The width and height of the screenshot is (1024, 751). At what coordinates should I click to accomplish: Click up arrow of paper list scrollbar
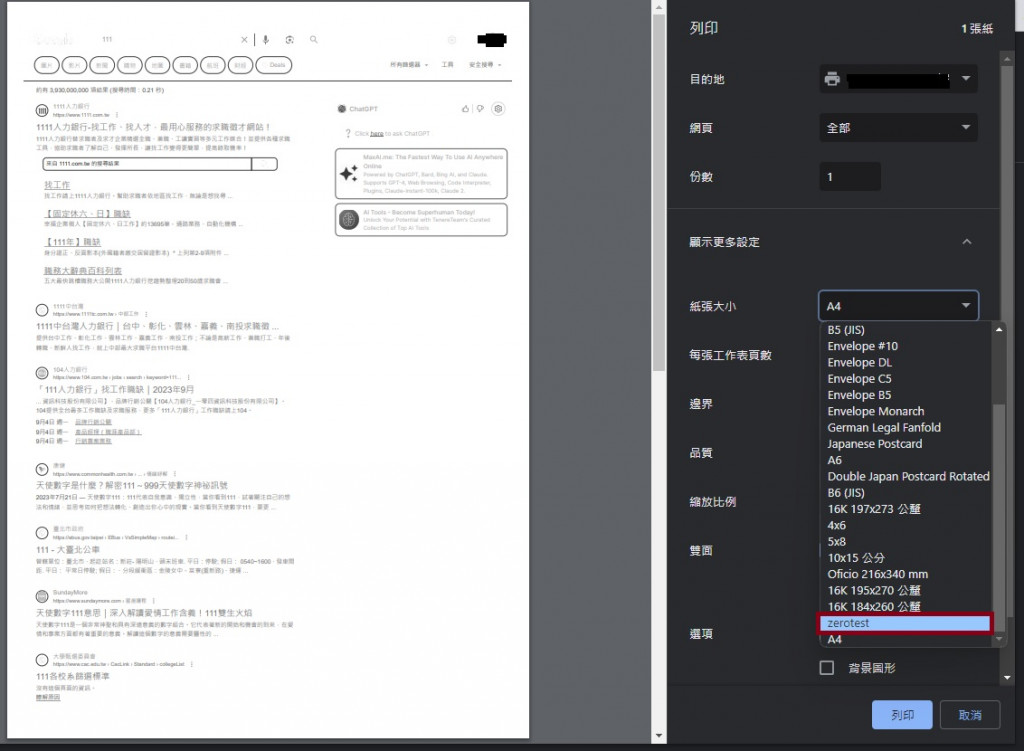(x=999, y=330)
